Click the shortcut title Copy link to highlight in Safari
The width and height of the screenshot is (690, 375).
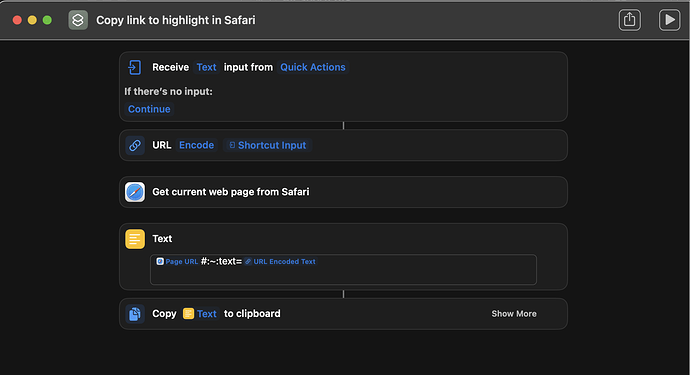(176, 20)
